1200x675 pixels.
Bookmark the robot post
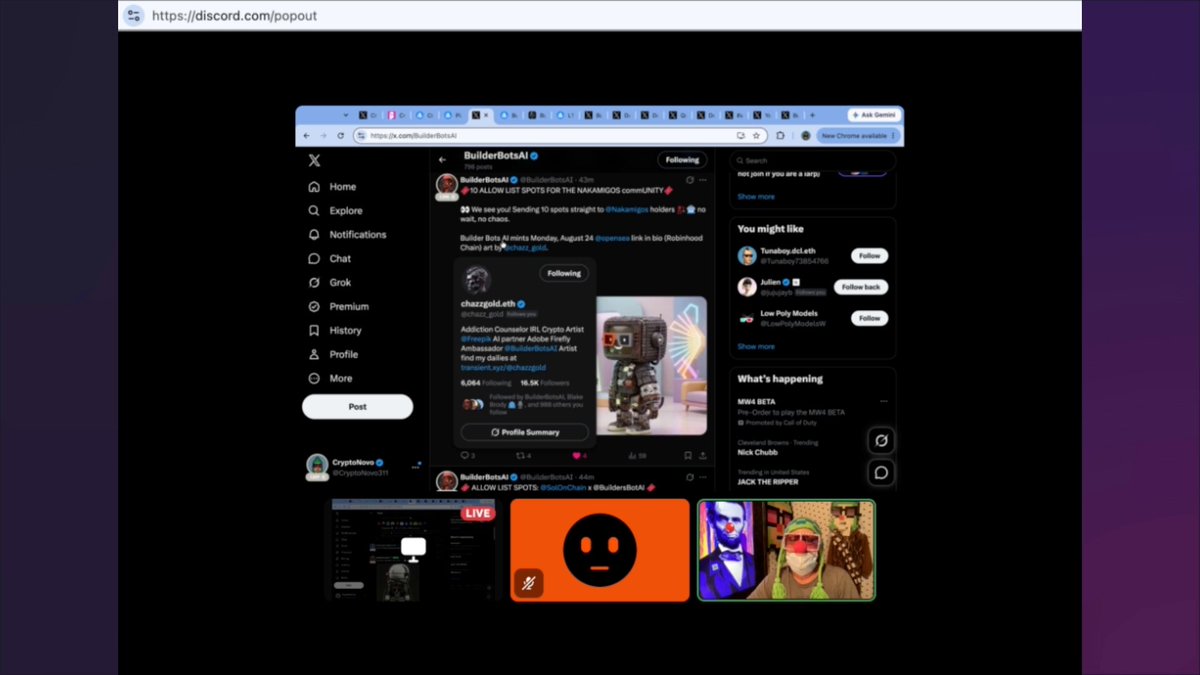(688, 456)
